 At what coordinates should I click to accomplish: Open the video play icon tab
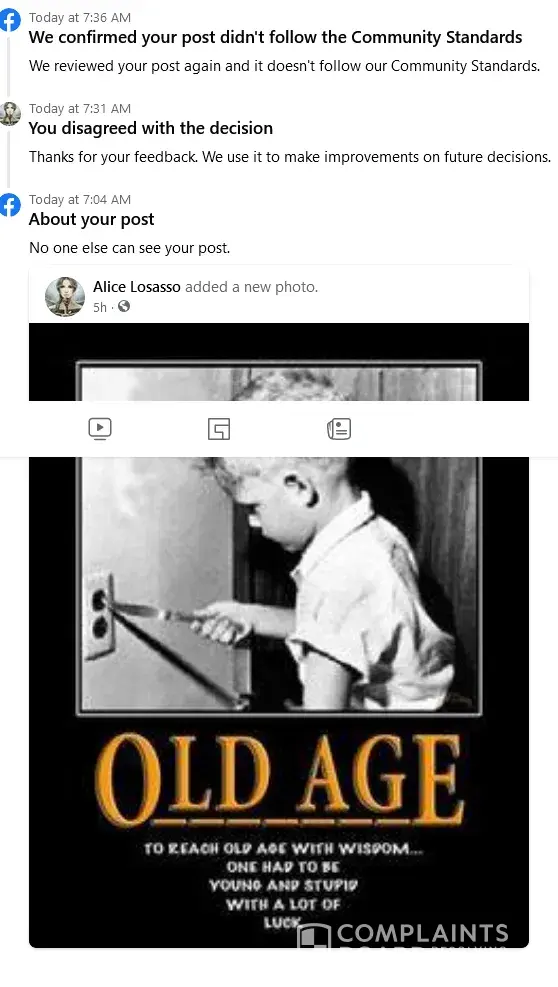[x=100, y=429]
